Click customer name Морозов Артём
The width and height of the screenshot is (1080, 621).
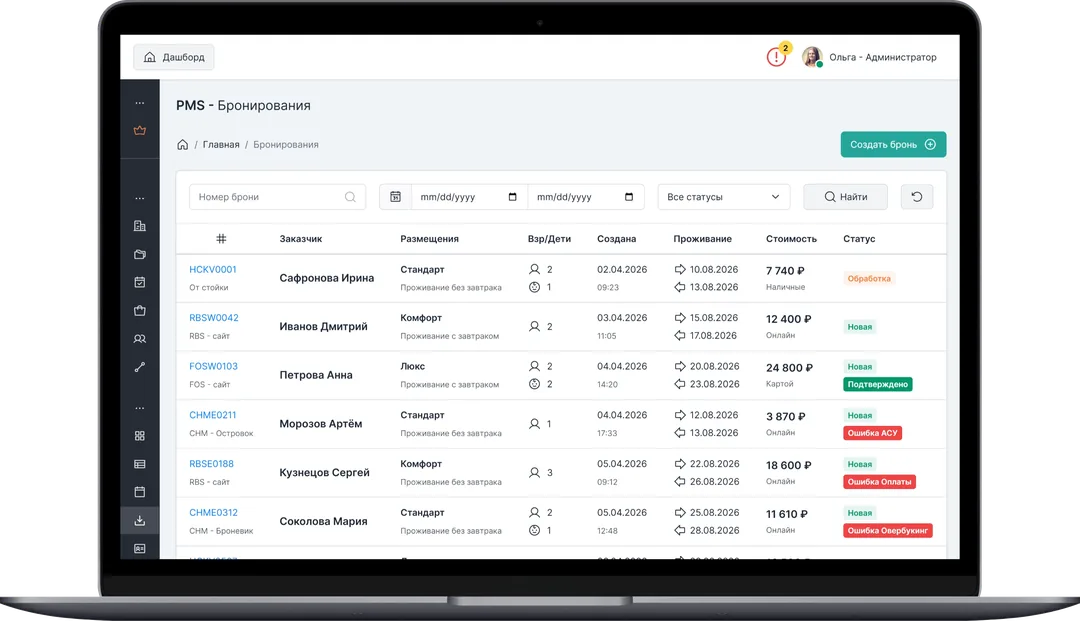point(321,424)
